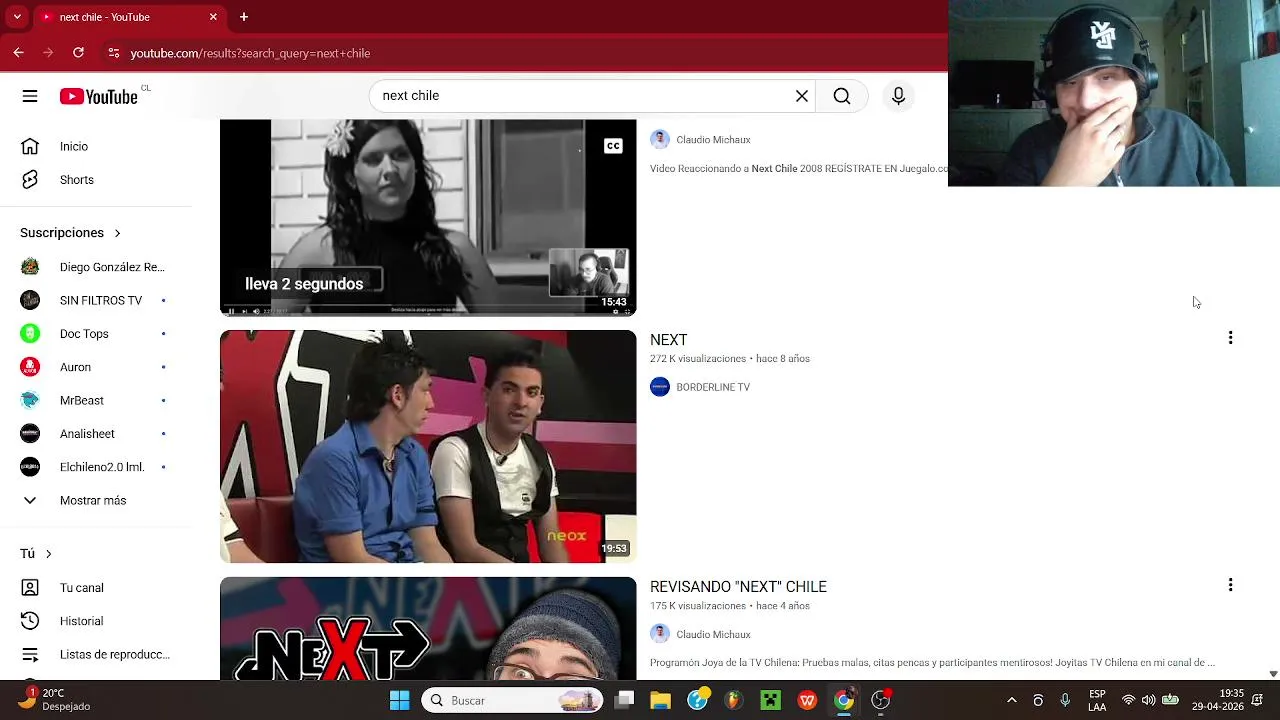The image size is (1280, 720).
Task: Show hidden system tray icons
Action: click(x=1011, y=700)
